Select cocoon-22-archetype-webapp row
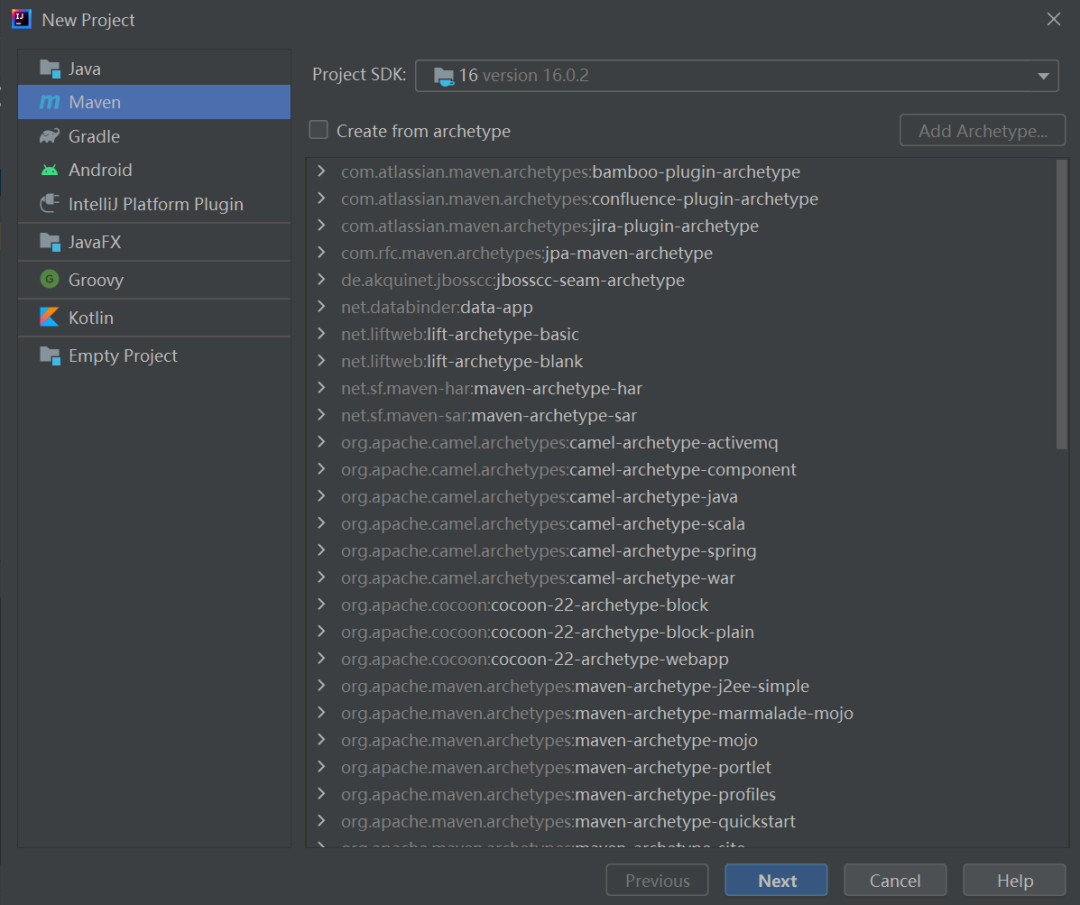This screenshot has width=1080, height=905. point(681,659)
